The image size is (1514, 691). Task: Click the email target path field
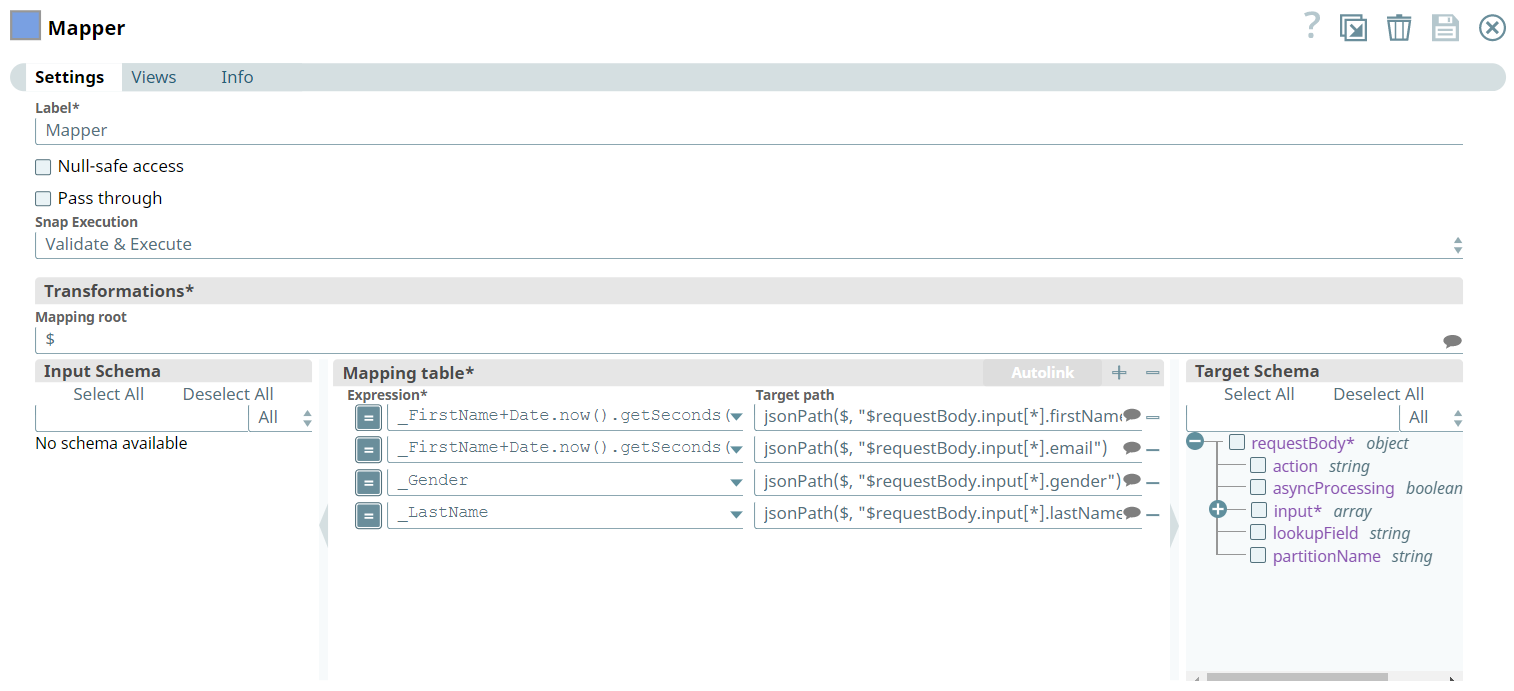click(x=947, y=448)
